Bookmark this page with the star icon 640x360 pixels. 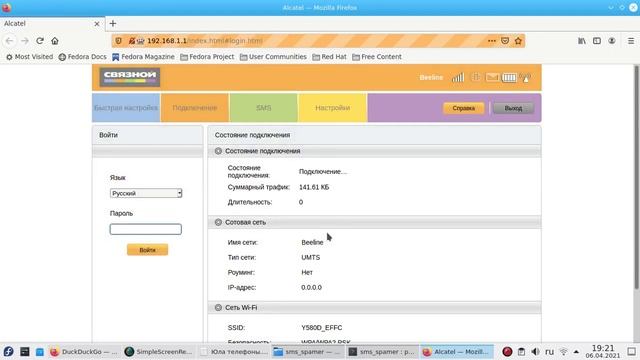click(x=518, y=41)
